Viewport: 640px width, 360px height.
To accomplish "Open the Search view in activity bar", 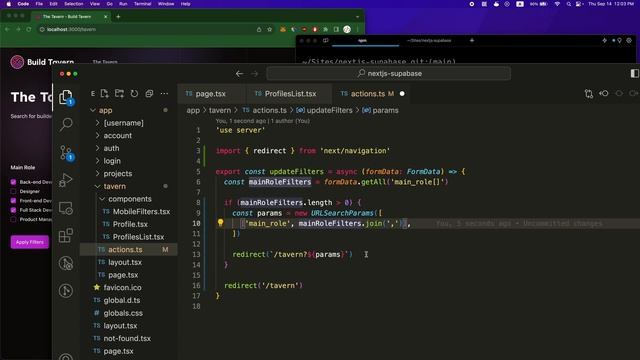I will point(66,124).
